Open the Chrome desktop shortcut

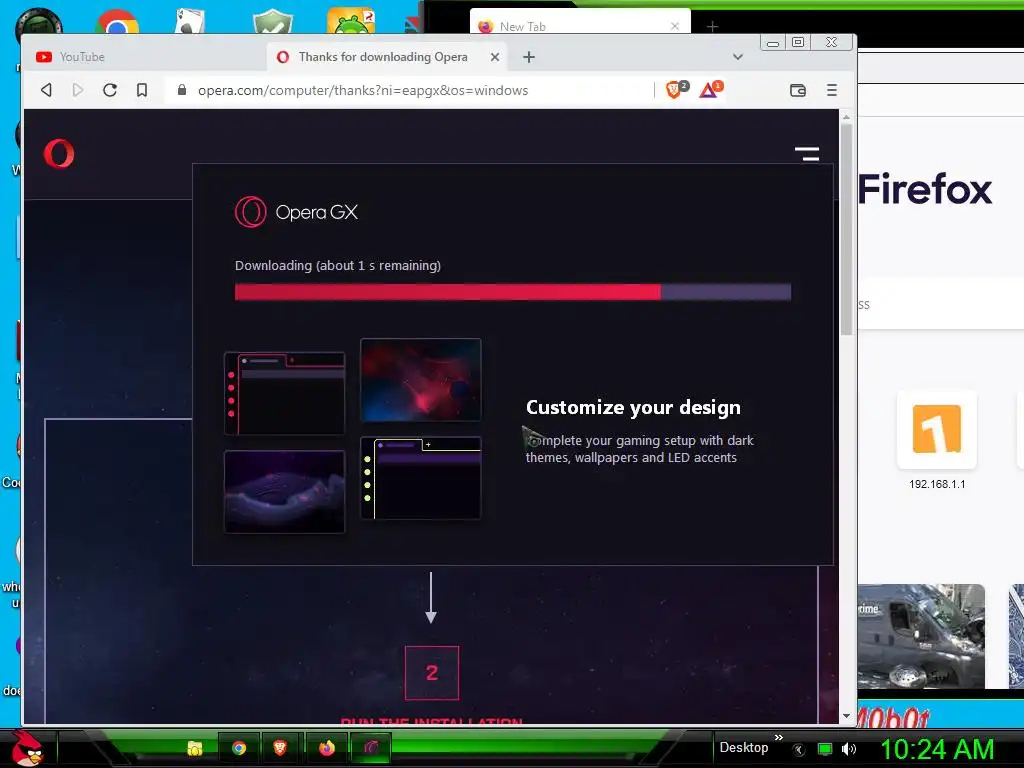click(x=117, y=21)
